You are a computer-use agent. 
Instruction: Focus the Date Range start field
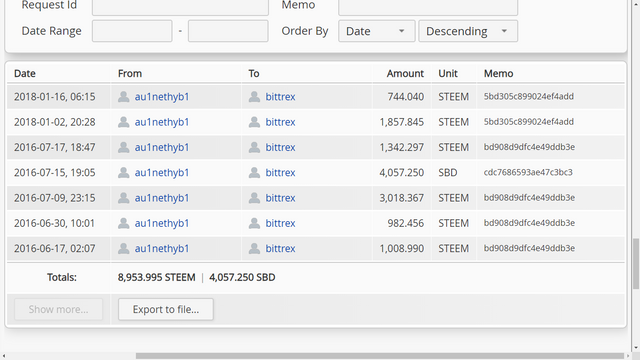(132, 31)
